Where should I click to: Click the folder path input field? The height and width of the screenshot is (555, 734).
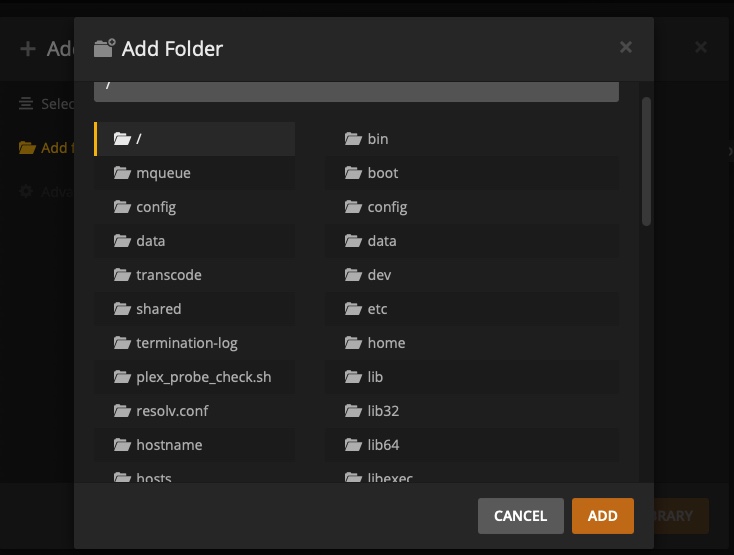click(x=356, y=90)
